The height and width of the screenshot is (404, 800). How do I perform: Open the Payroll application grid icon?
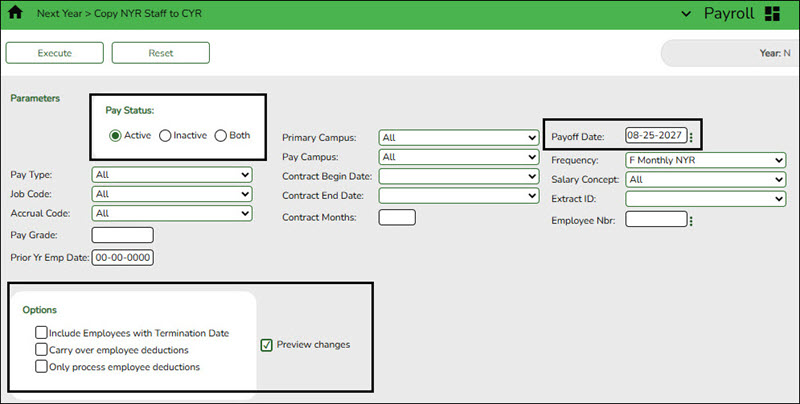pos(773,14)
